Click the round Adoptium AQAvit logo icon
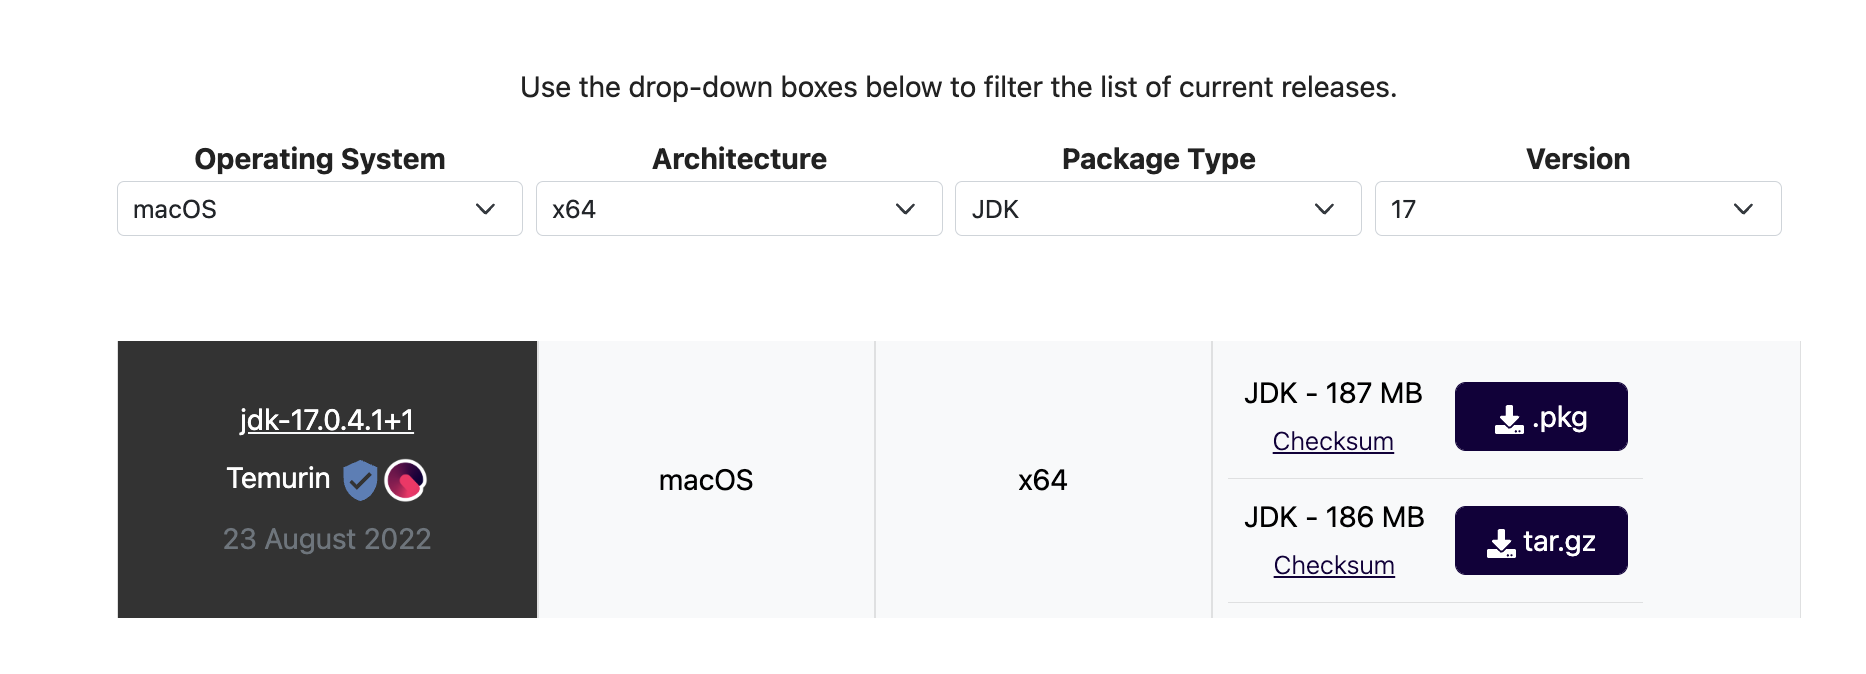Image resolution: width=1866 pixels, height=674 pixels. pos(405,480)
